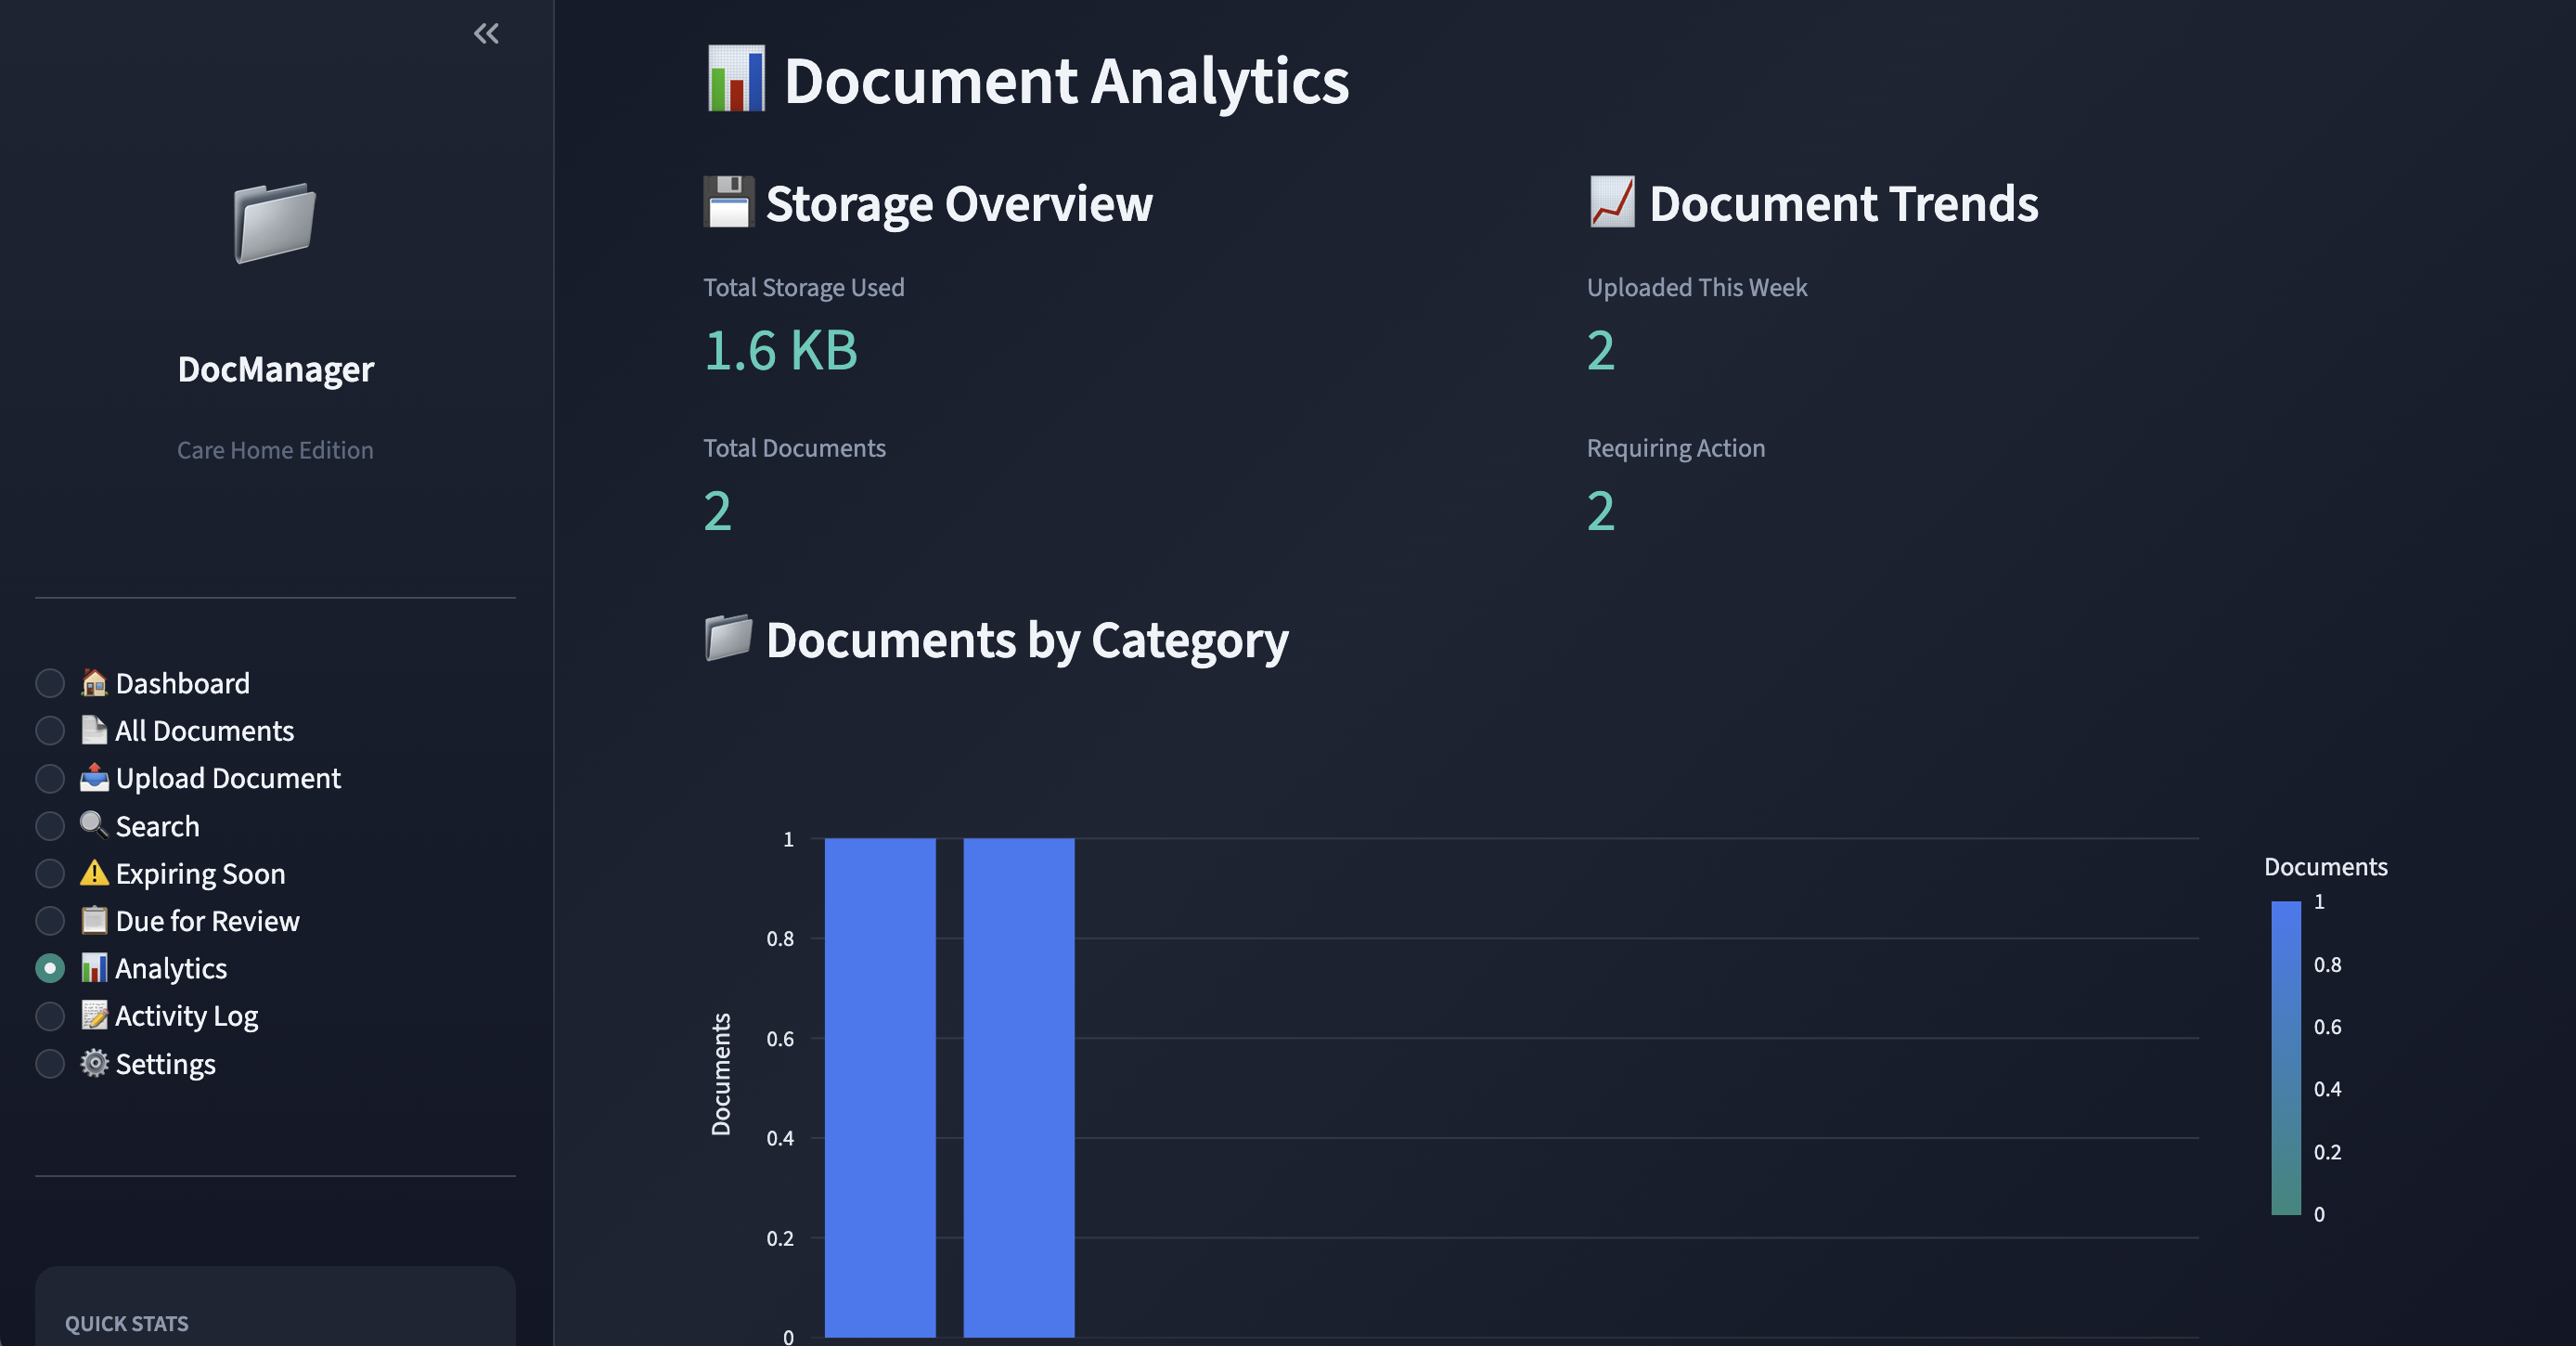Click the Settings gear icon
The image size is (2576, 1346).
click(94, 1062)
